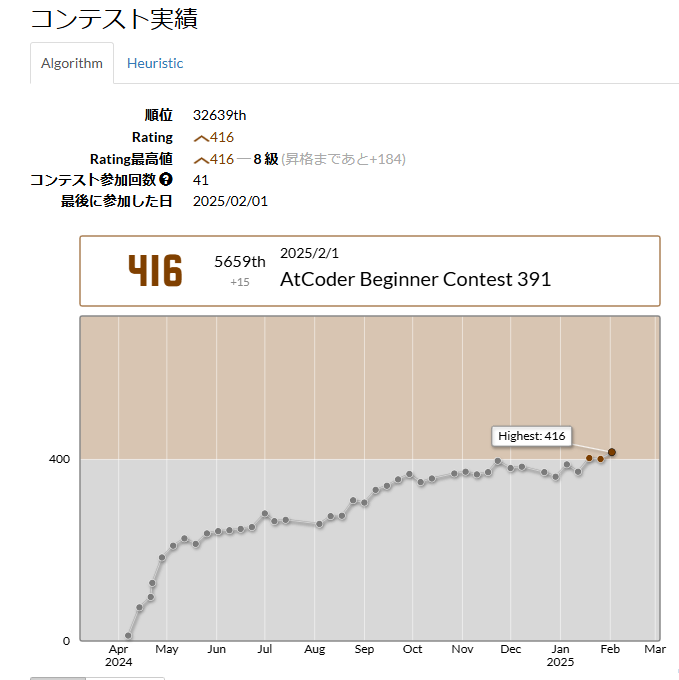This screenshot has height=680, width=679.
Task: Click the July 2024 peak data point
Action: click(265, 513)
